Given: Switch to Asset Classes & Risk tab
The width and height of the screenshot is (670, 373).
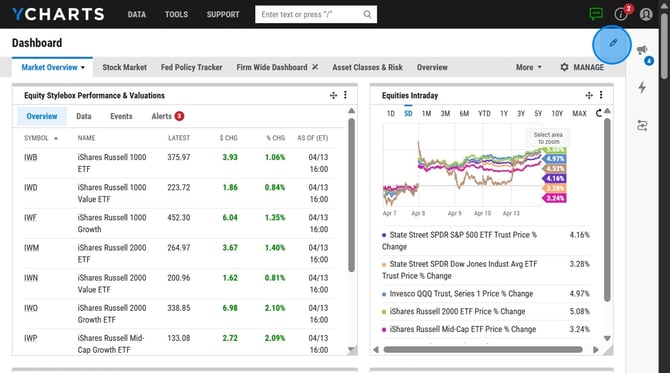Looking at the screenshot, I should coord(367,67).
